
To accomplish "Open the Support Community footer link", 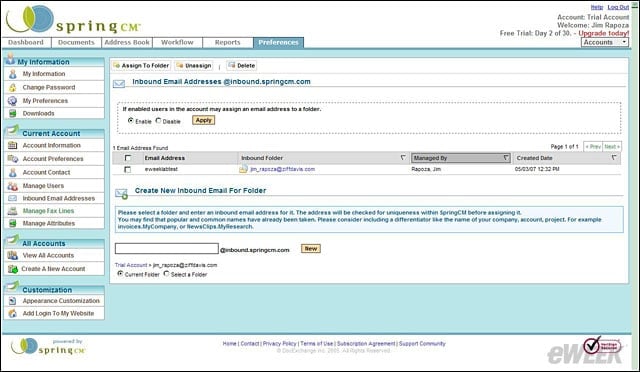I will click(422, 344).
